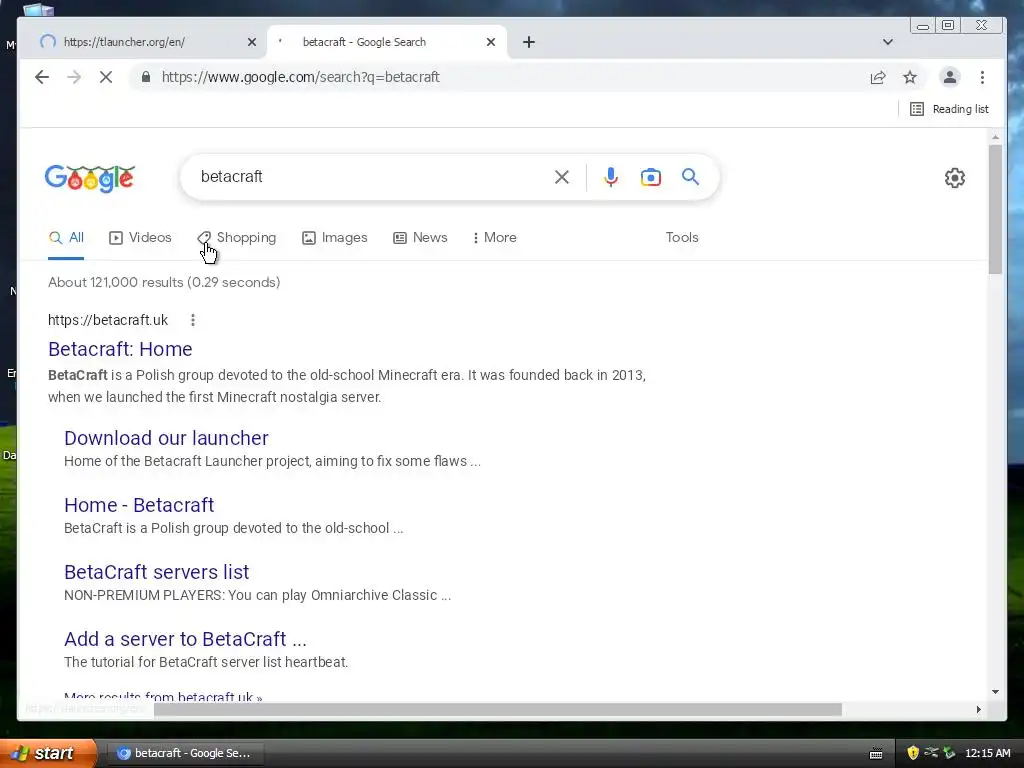Switch to Images results

tap(334, 238)
